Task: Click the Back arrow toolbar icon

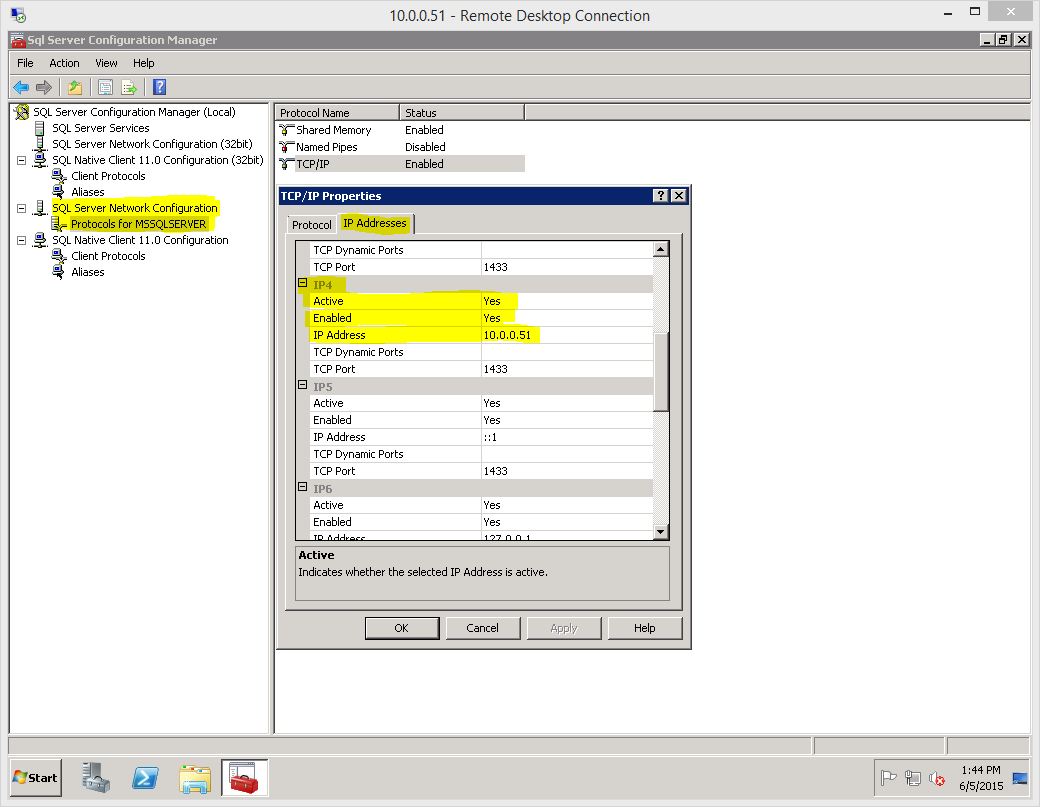Action: point(21,87)
